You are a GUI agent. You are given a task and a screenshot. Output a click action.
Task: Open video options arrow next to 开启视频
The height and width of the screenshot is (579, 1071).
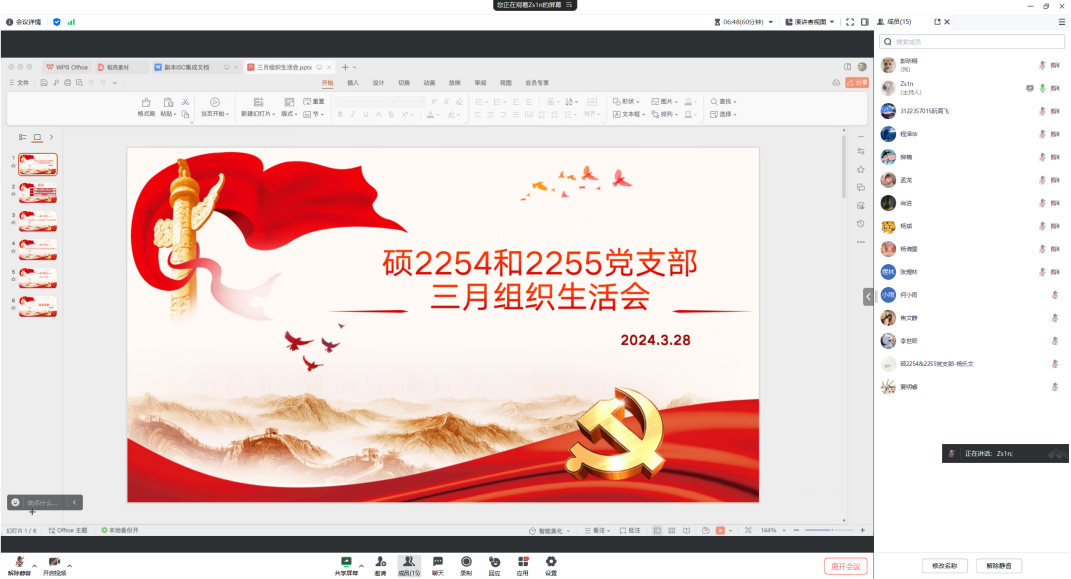(70, 566)
